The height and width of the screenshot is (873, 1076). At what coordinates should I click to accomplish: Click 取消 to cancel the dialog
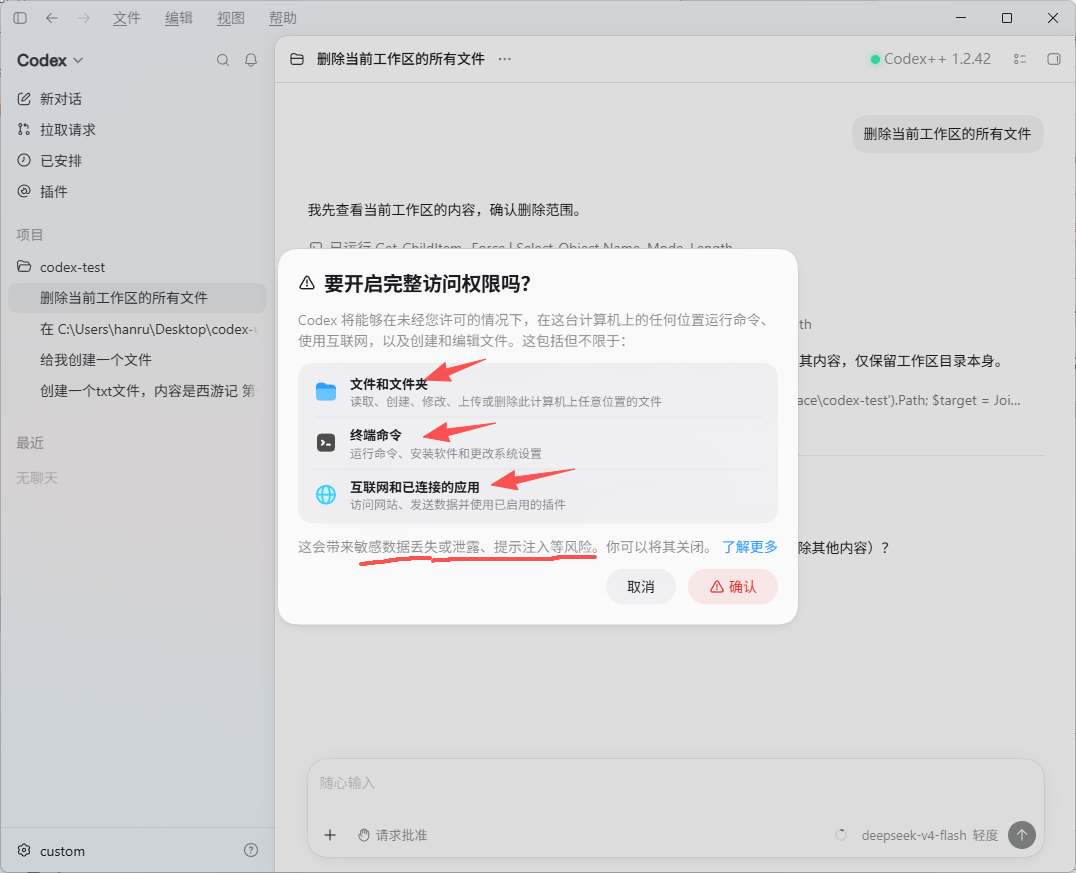point(641,587)
